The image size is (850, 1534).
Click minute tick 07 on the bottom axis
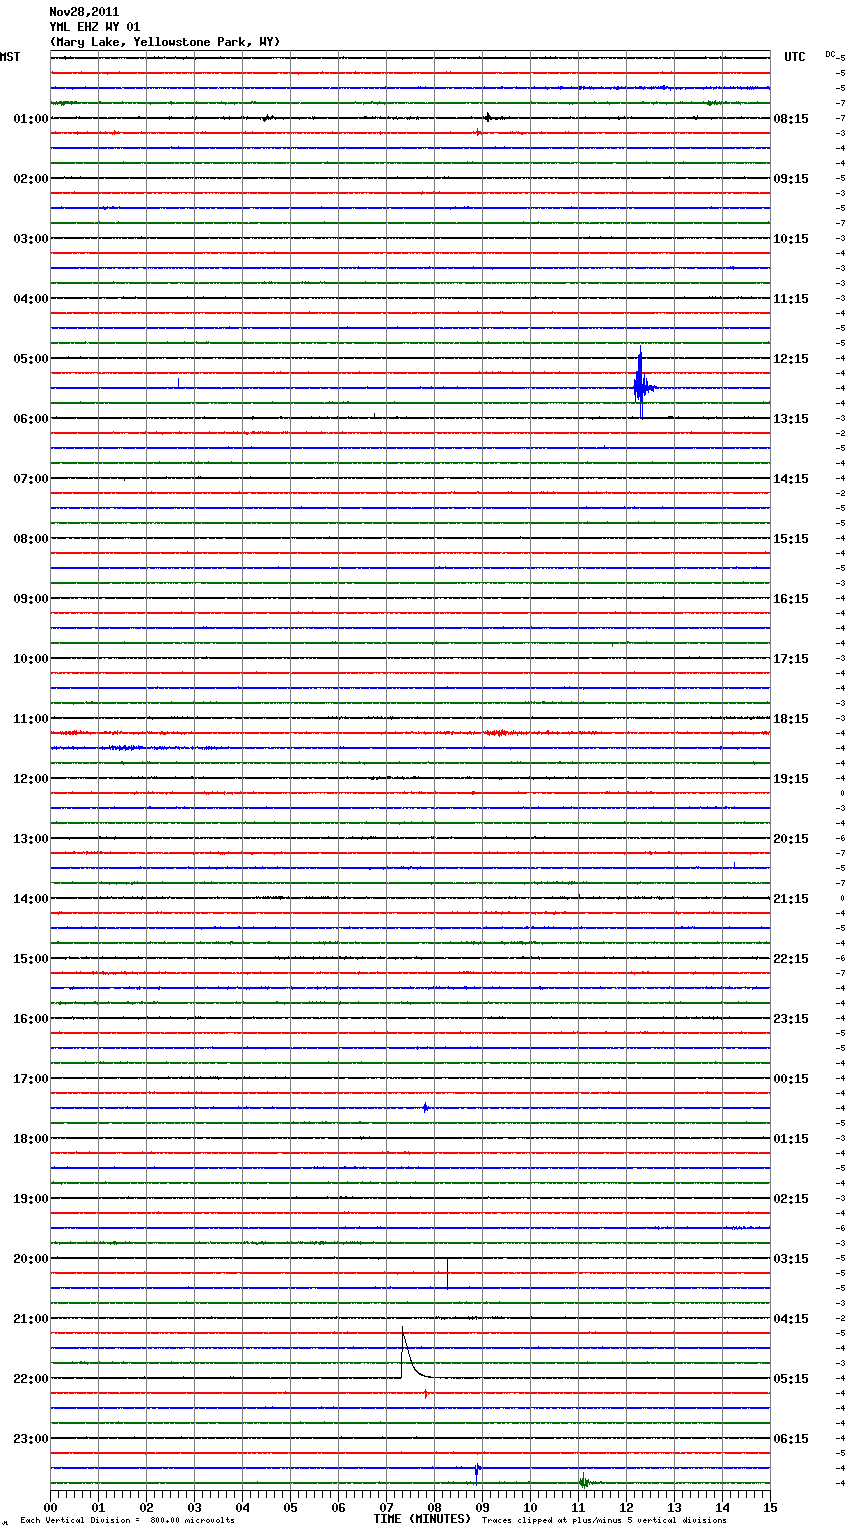click(x=386, y=1508)
